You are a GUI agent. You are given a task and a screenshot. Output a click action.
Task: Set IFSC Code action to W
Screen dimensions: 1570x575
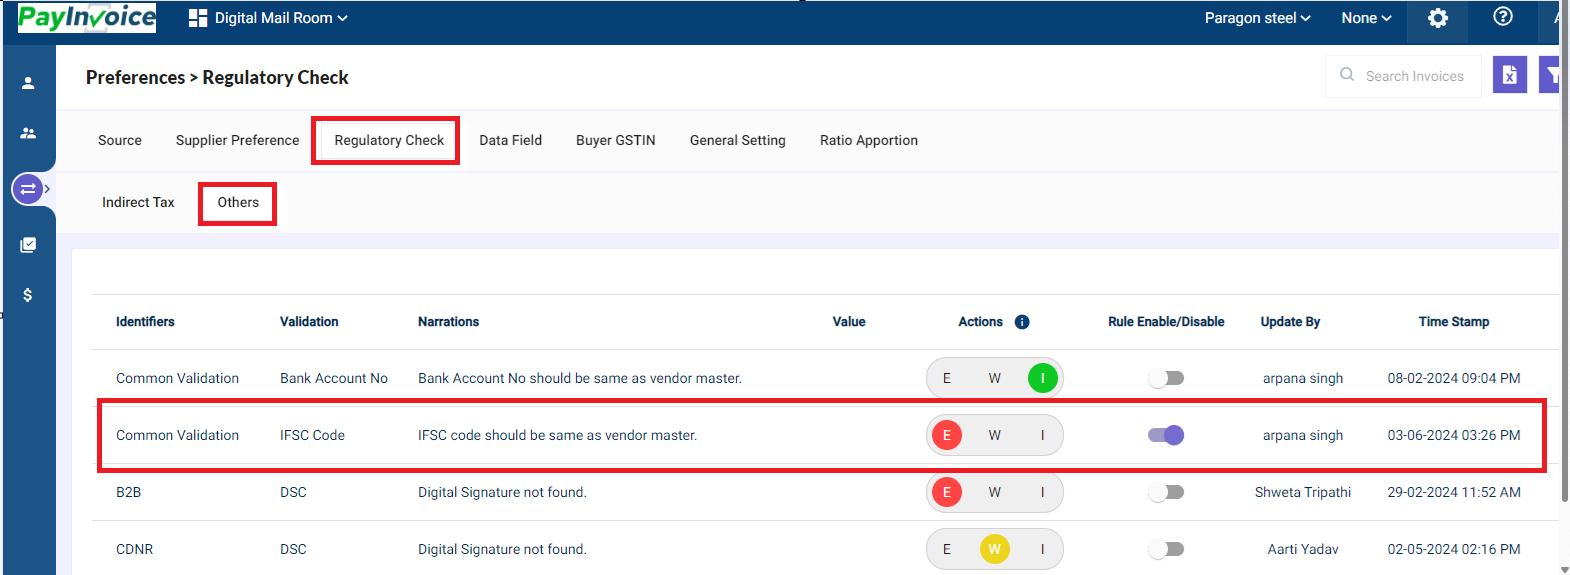tap(995, 435)
